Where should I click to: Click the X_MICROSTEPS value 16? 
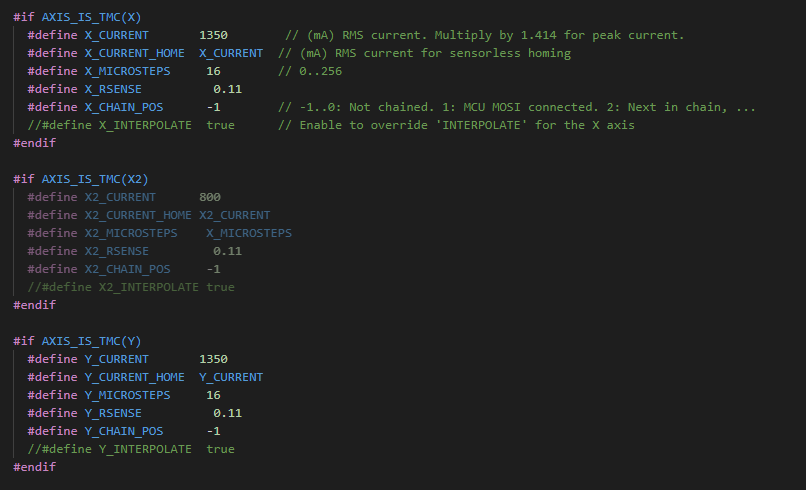213,71
